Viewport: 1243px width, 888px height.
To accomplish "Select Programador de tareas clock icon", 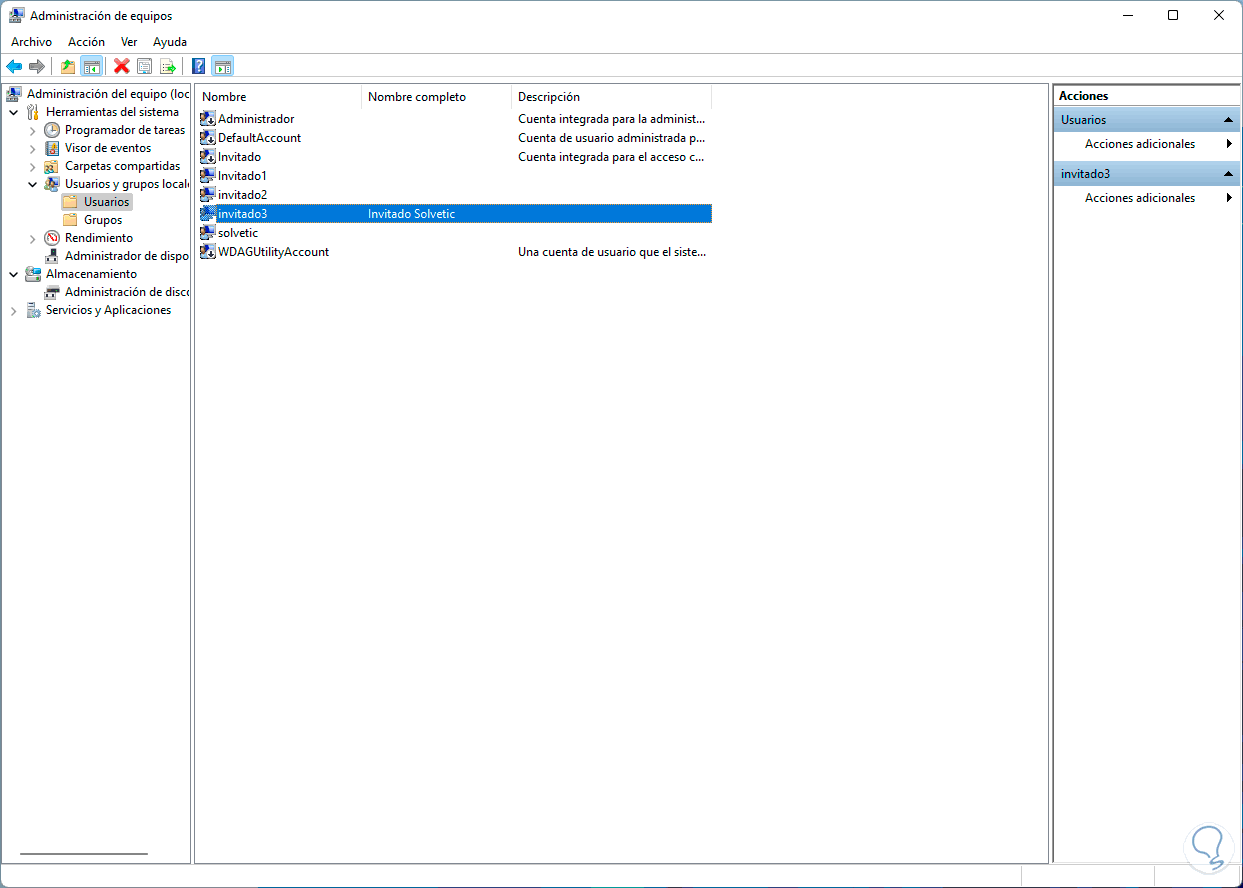I will 52,130.
